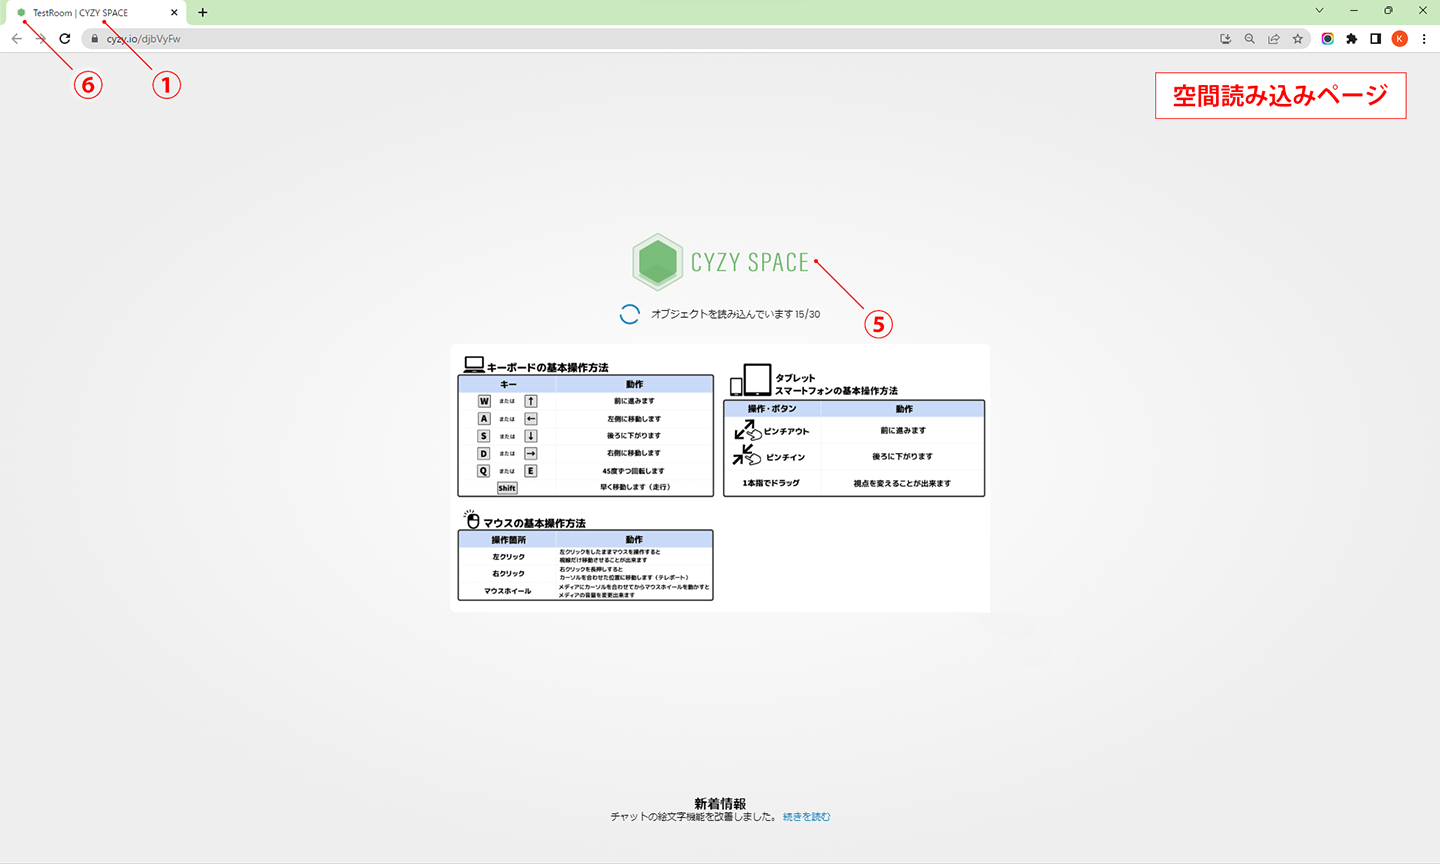This screenshot has width=1440, height=864.
Task: Click the loading spinner icon
Action: click(x=629, y=314)
